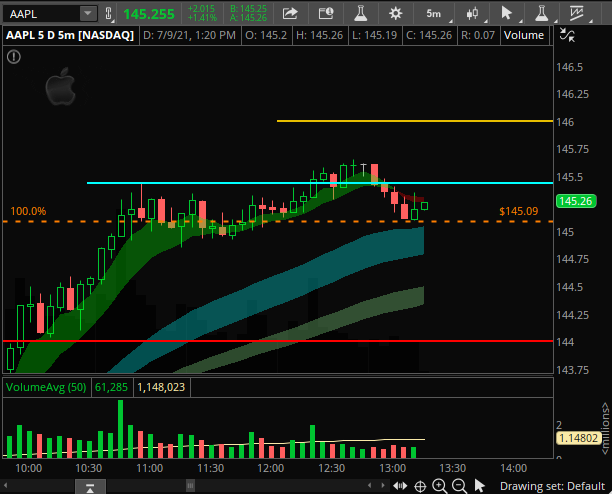Screen dimensions: 612x494
Task: Click the AAPL 5 D 5m [NASDAQ] label
Action: pos(70,36)
